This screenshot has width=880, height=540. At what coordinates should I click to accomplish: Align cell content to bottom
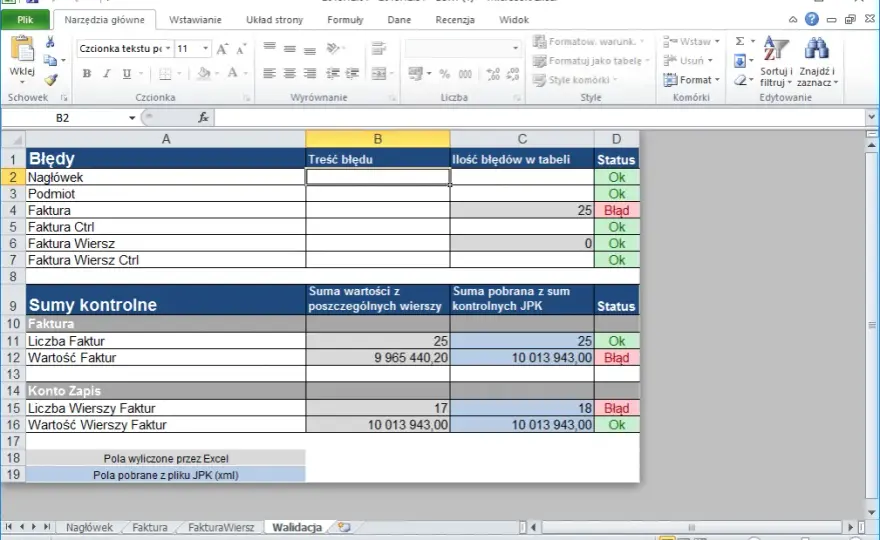point(310,50)
